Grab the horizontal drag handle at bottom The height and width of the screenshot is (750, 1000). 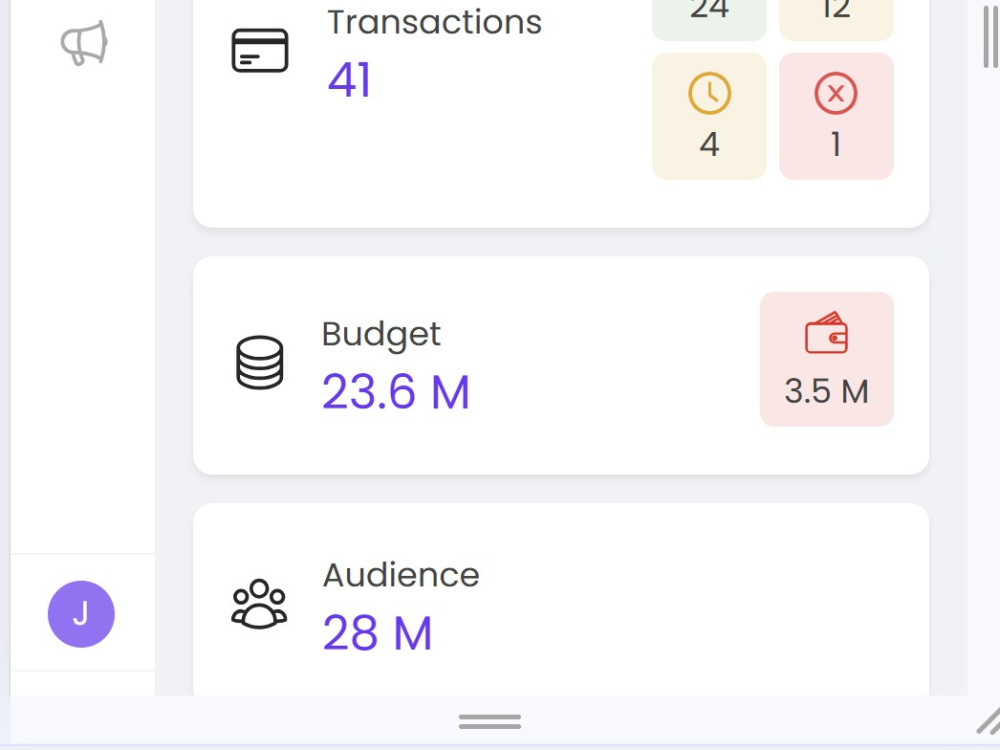click(x=490, y=722)
